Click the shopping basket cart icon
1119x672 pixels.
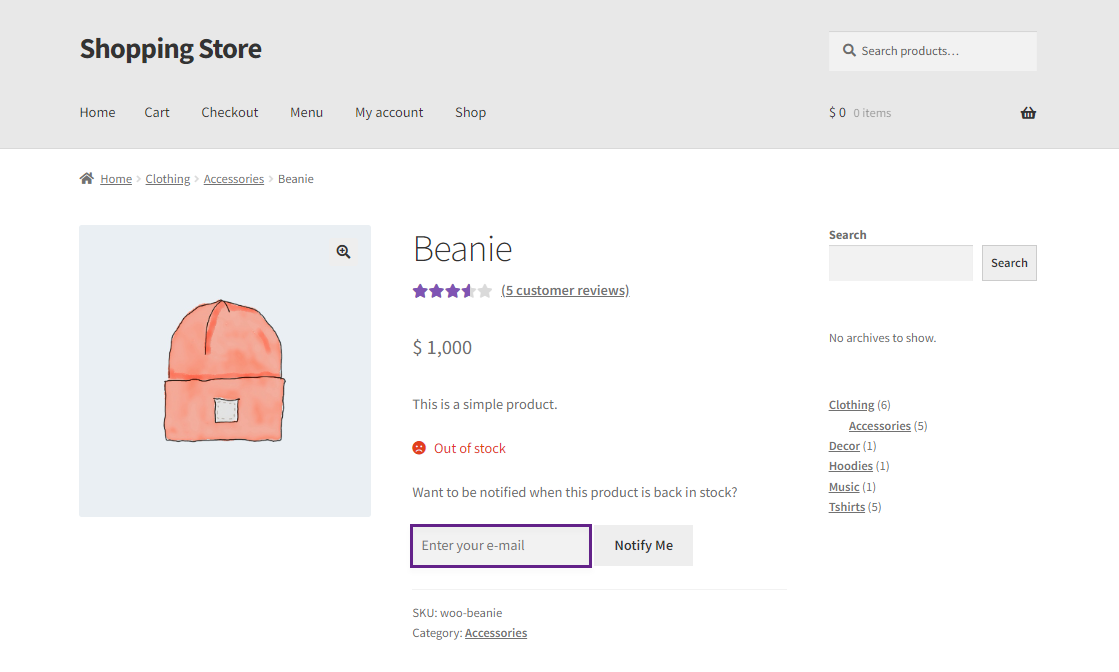click(1028, 113)
